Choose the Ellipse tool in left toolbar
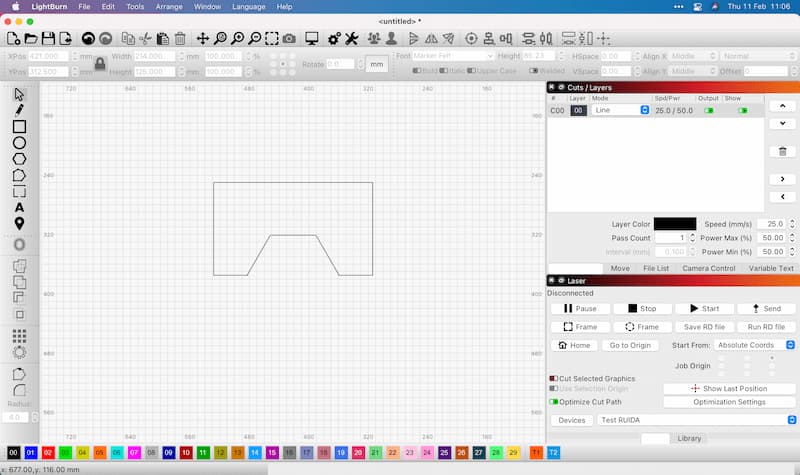Image resolution: width=800 pixels, height=475 pixels. [19, 143]
